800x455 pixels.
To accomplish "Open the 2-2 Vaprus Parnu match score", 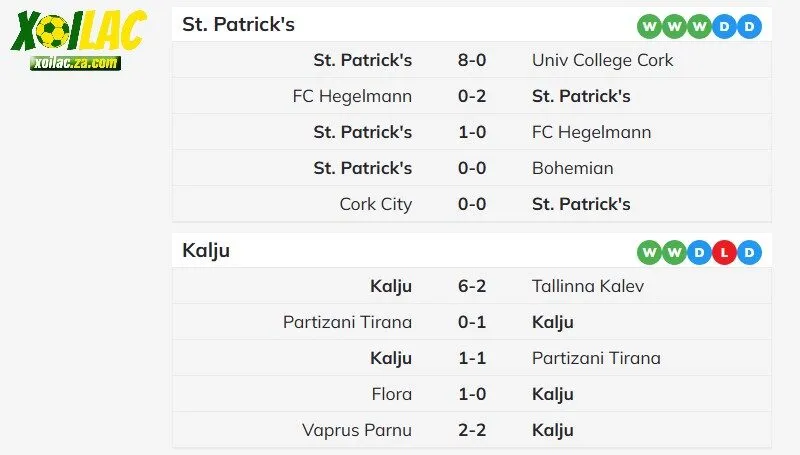I will pos(472,430).
